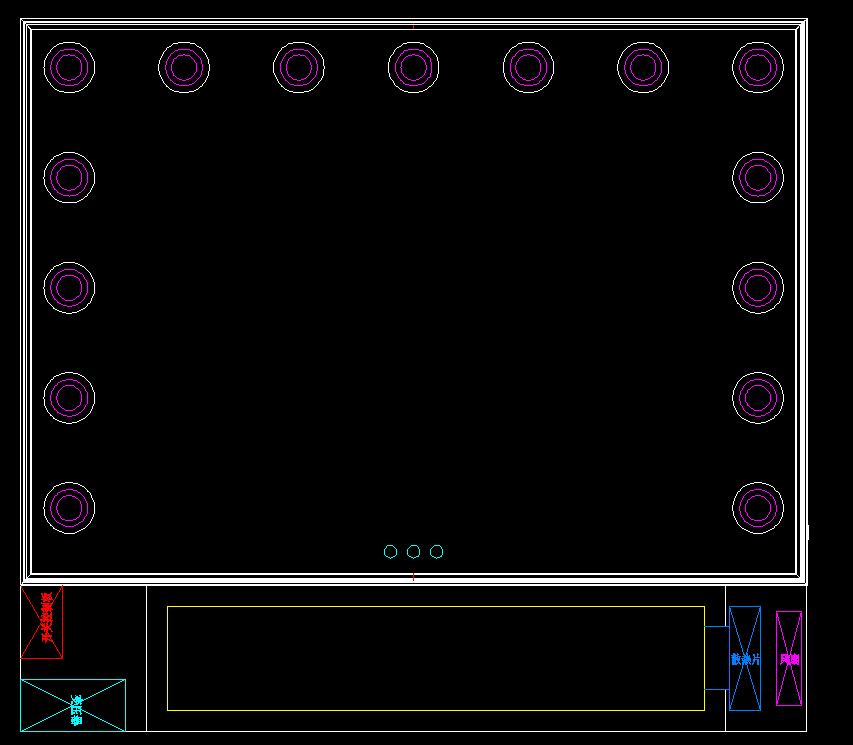Select the left column bulb directly below the top-left corner bulb
Viewport: 853px width, 745px height.
[69, 177]
